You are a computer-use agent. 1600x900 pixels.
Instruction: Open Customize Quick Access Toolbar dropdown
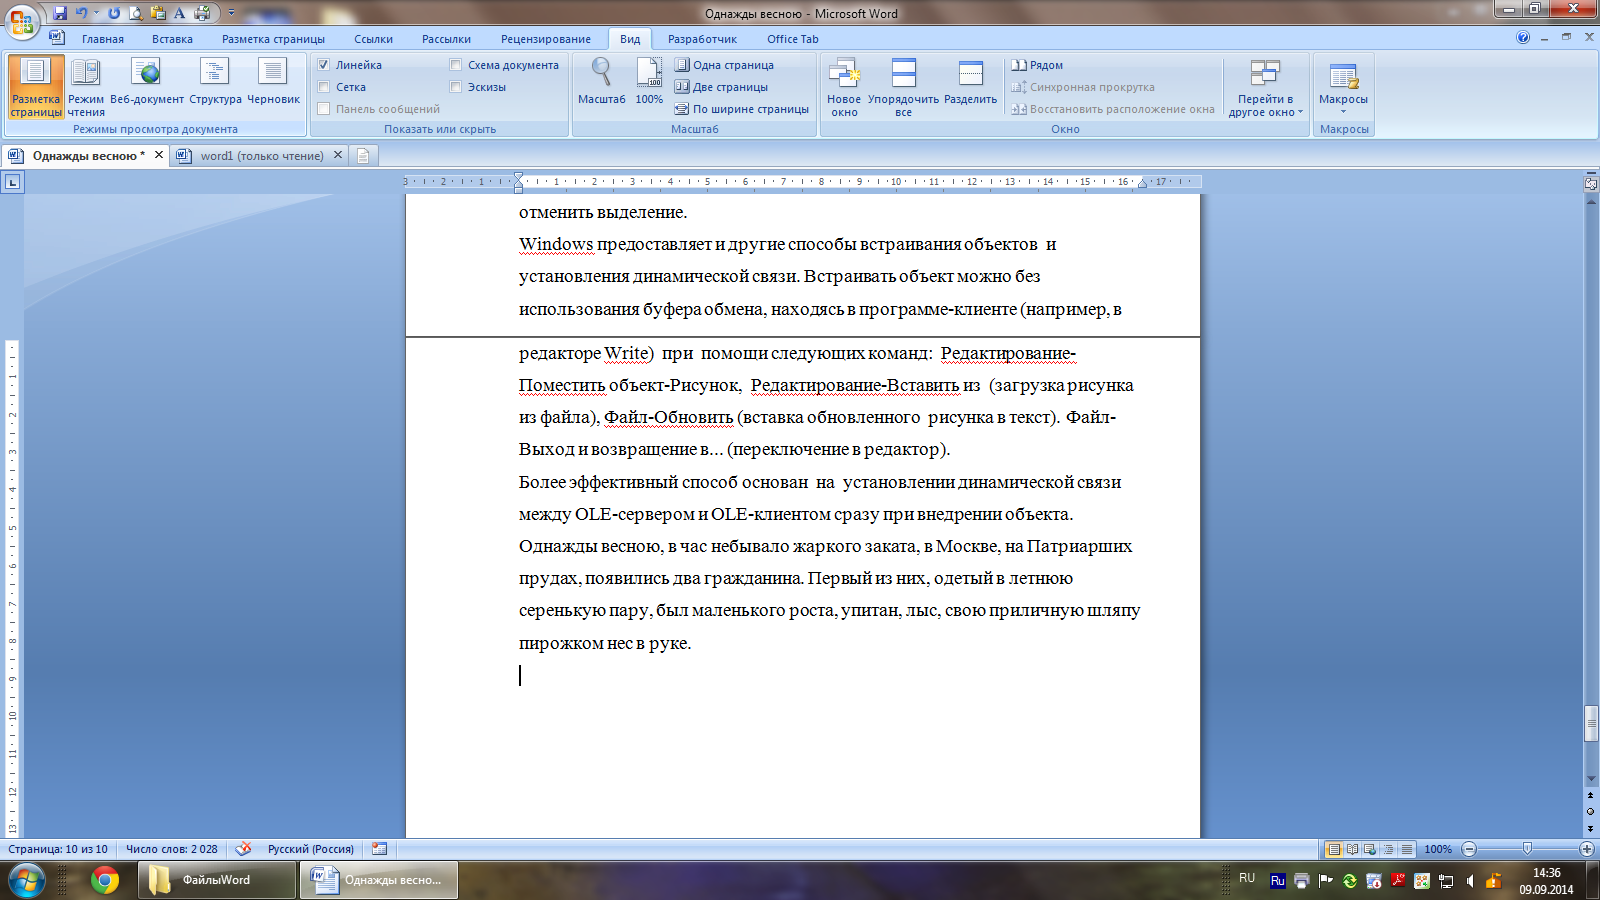pyautogui.click(x=231, y=13)
